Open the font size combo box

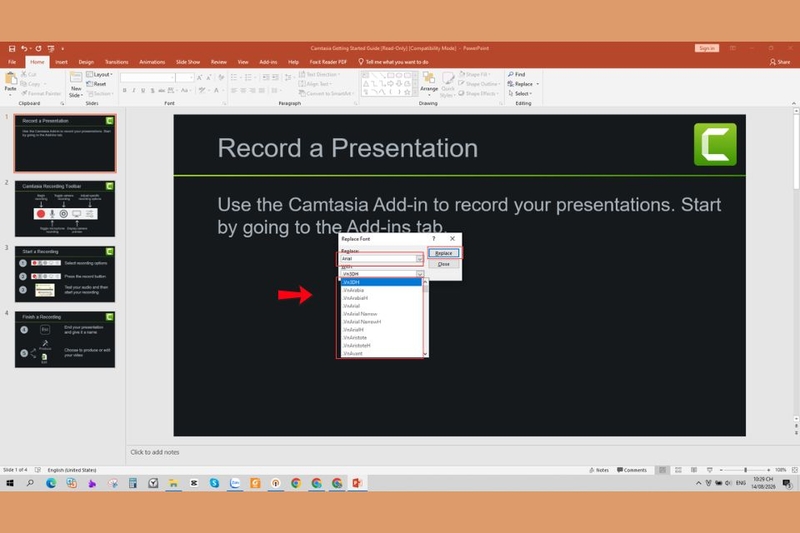pyautogui.click(x=185, y=78)
